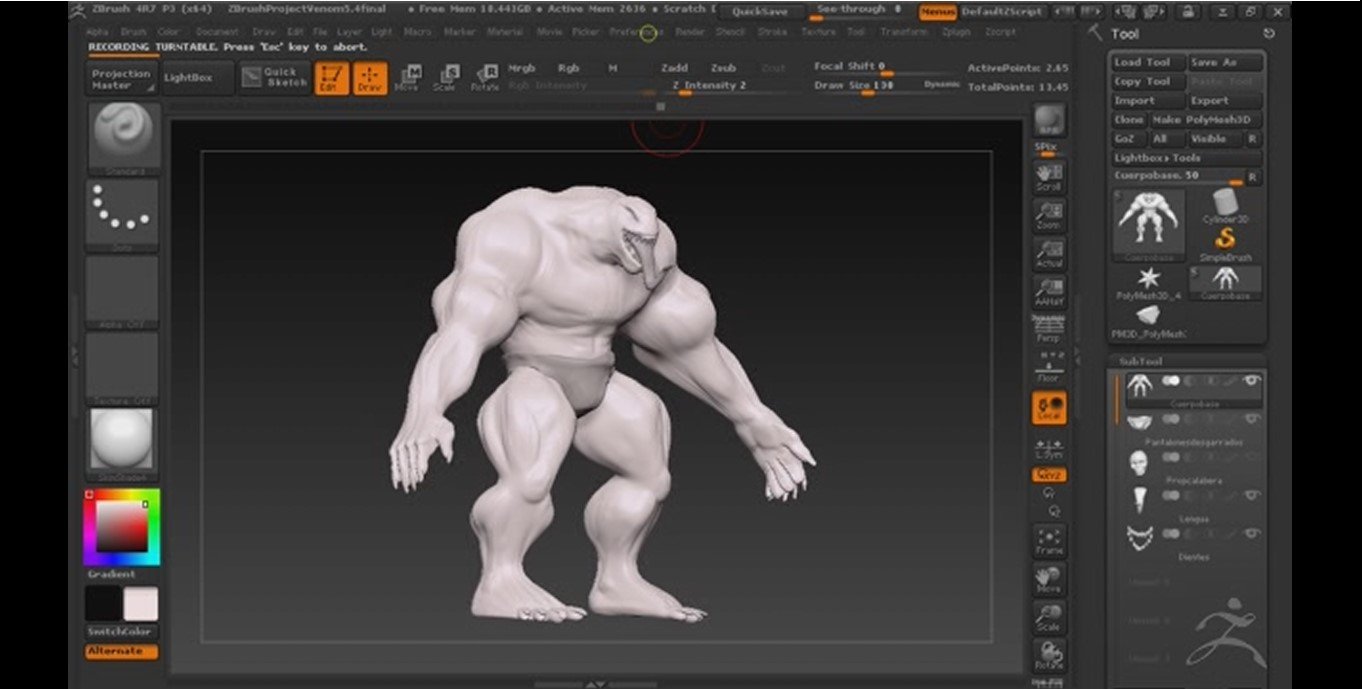Click the Frame mesh icon
This screenshot has width=1362, height=689.
click(1049, 541)
